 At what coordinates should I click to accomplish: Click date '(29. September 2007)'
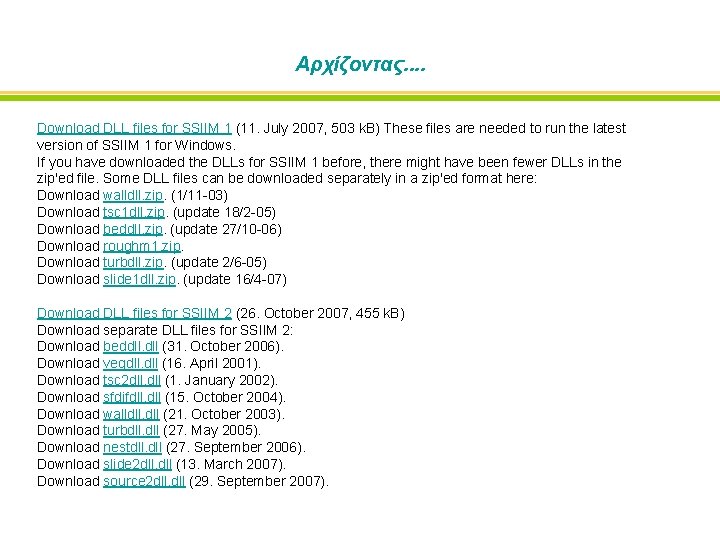pyautogui.click(x=257, y=481)
